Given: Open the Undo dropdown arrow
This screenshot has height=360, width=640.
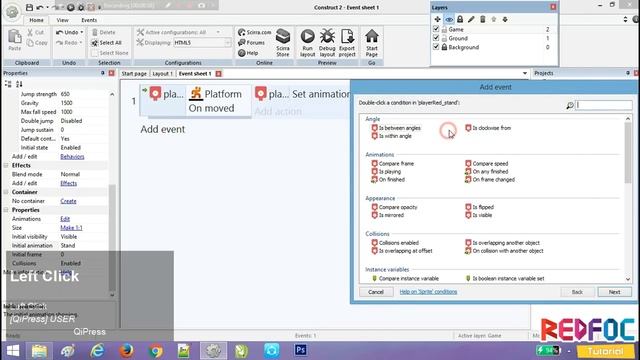Looking at the screenshot, I should 82,32.
